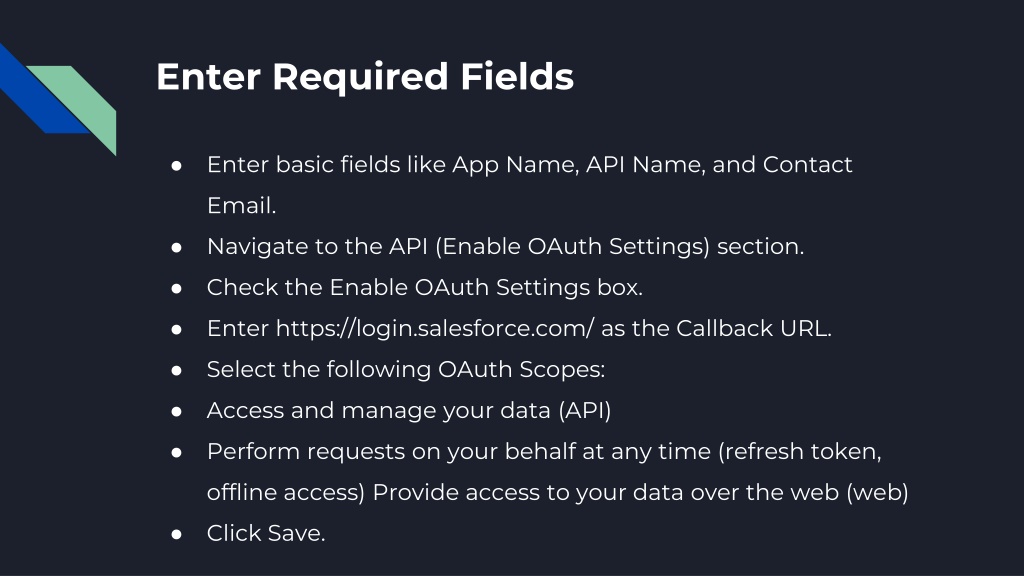Click the bullet dot beside Check the Enable OAuth
Screen dimensions: 1024x576
(176, 289)
